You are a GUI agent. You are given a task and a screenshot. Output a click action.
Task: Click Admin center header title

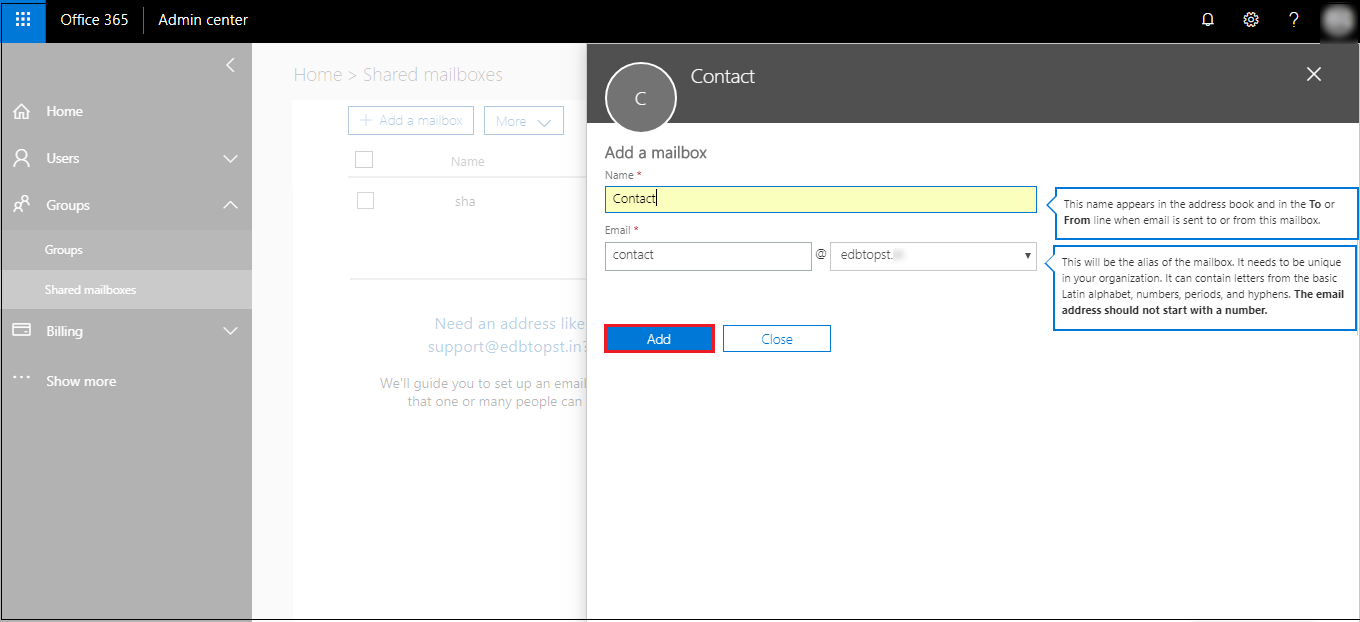pos(203,20)
